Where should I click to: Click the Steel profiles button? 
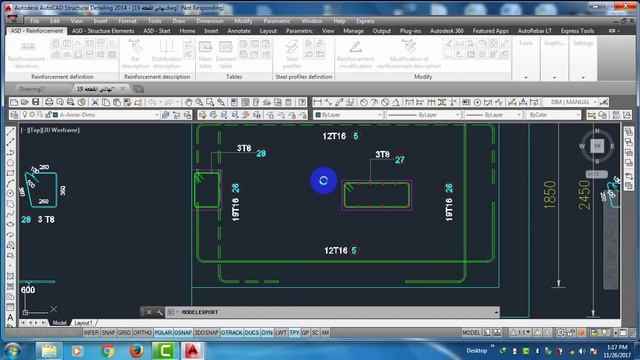[x=292, y=54]
